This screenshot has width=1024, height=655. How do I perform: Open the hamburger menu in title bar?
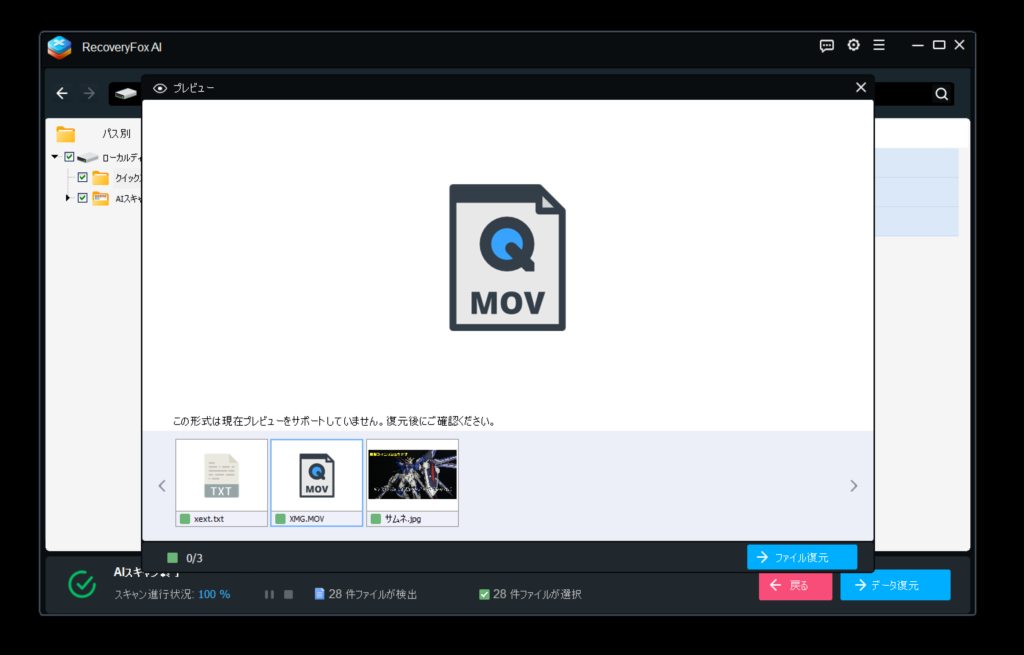point(879,45)
